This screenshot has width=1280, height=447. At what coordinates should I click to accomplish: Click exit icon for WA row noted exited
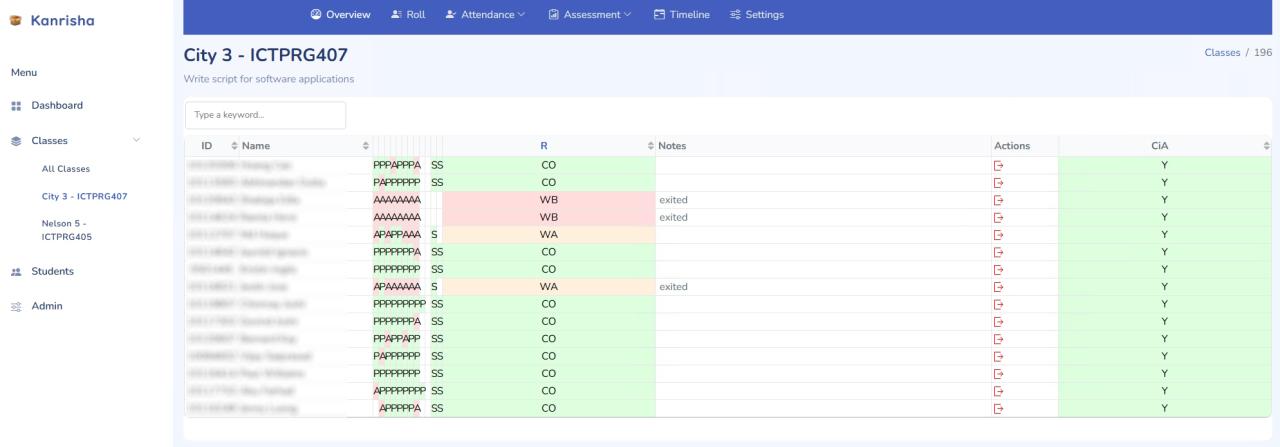pos(997,287)
